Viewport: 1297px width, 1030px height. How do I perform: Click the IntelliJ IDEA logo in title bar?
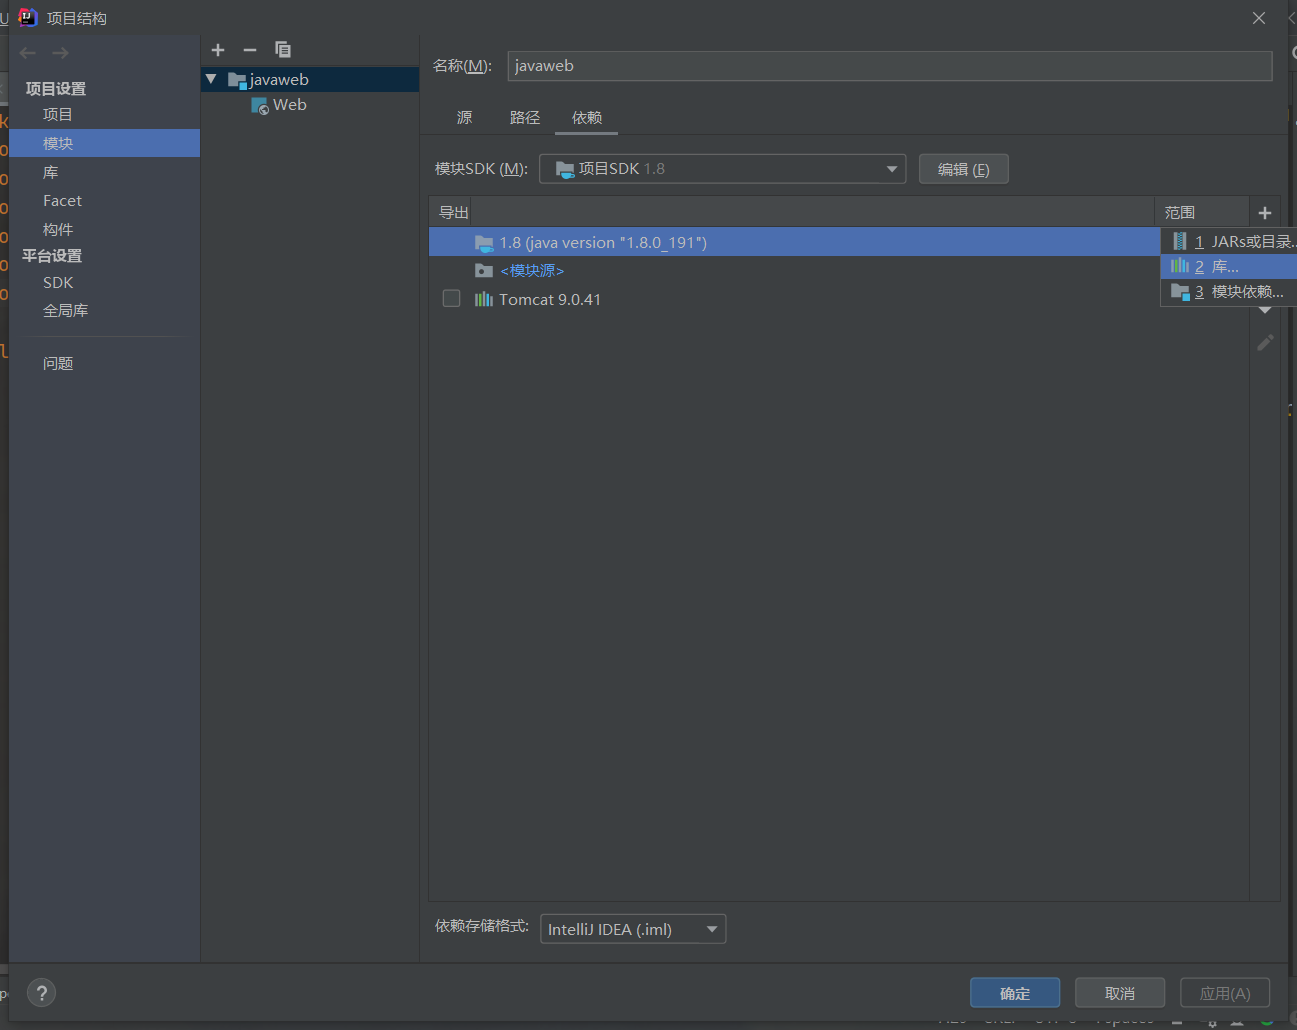point(28,17)
